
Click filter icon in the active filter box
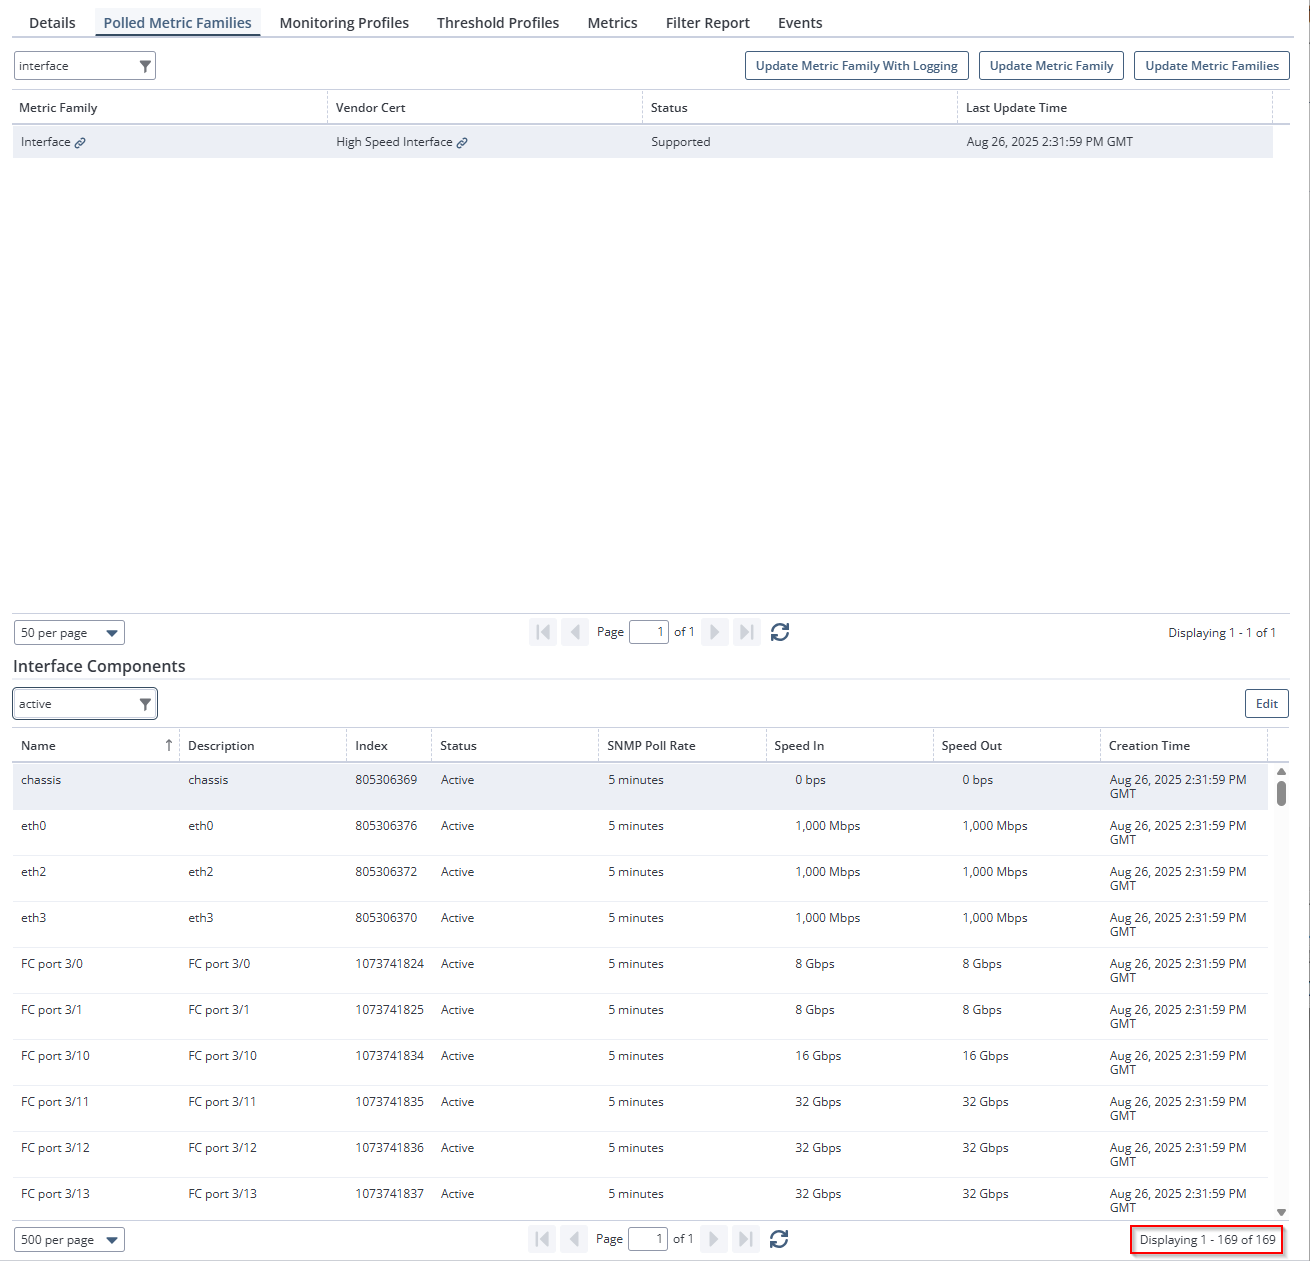pyautogui.click(x=145, y=704)
